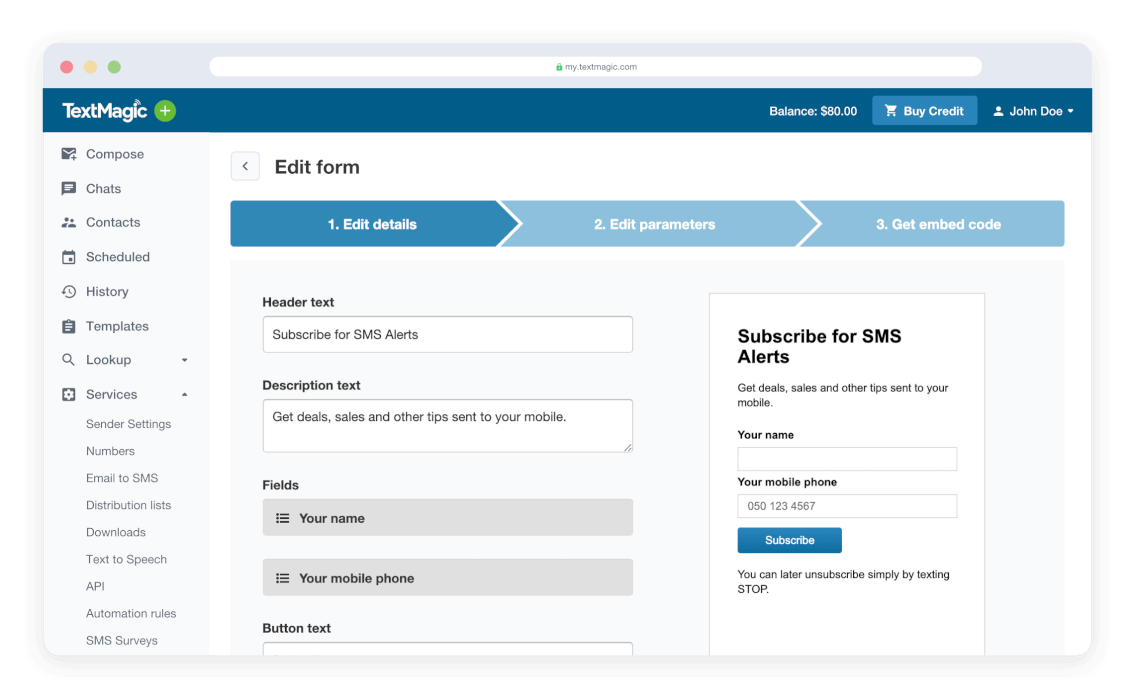
Task: Select the Your mobile phone field row
Action: [447, 578]
